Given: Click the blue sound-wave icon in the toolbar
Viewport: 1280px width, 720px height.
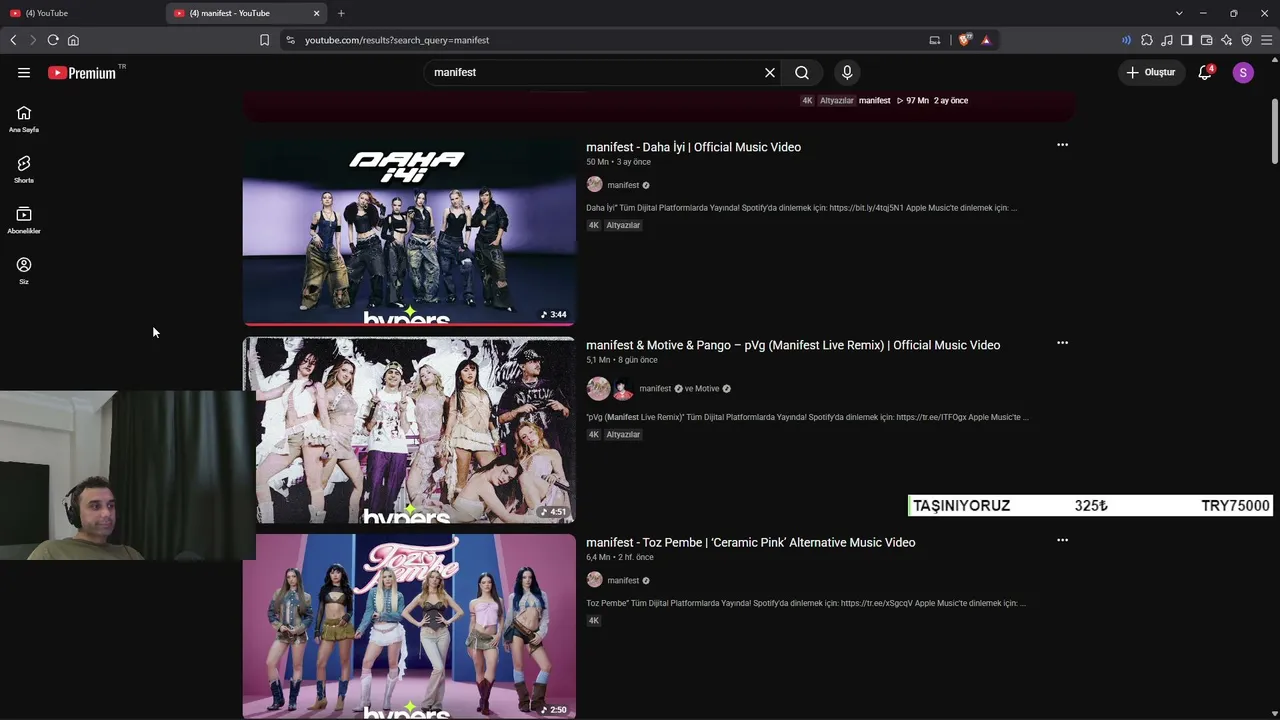Looking at the screenshot, I should point(1126,40).
